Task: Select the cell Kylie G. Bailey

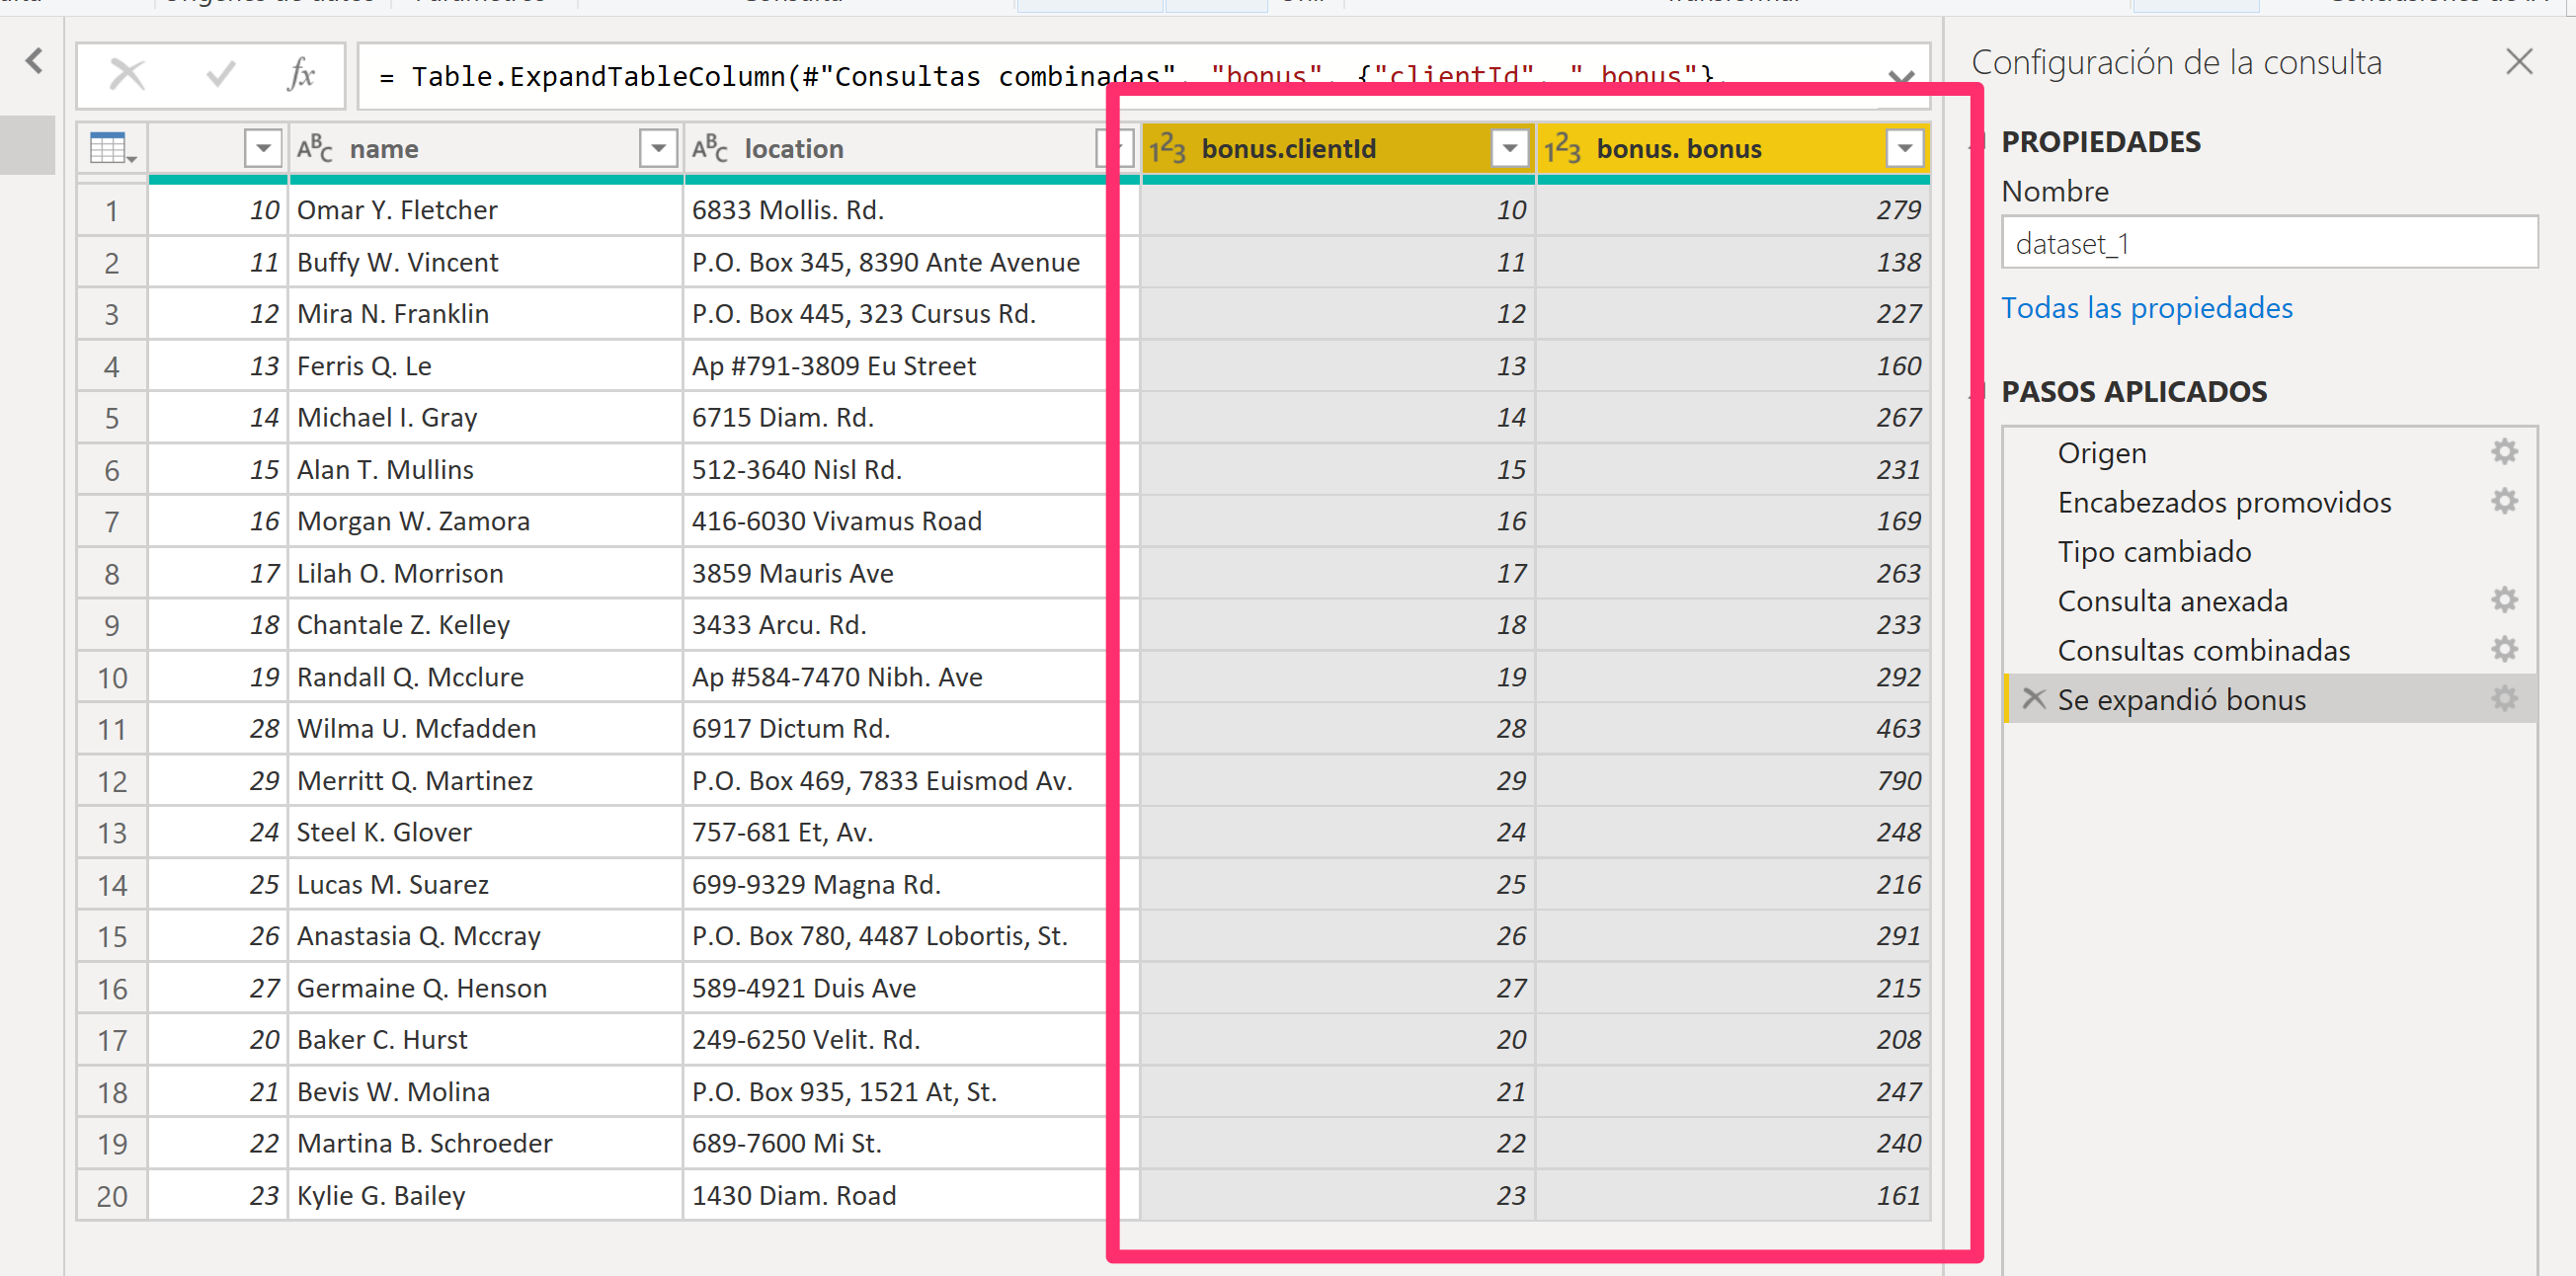Action: [485, 1195]
